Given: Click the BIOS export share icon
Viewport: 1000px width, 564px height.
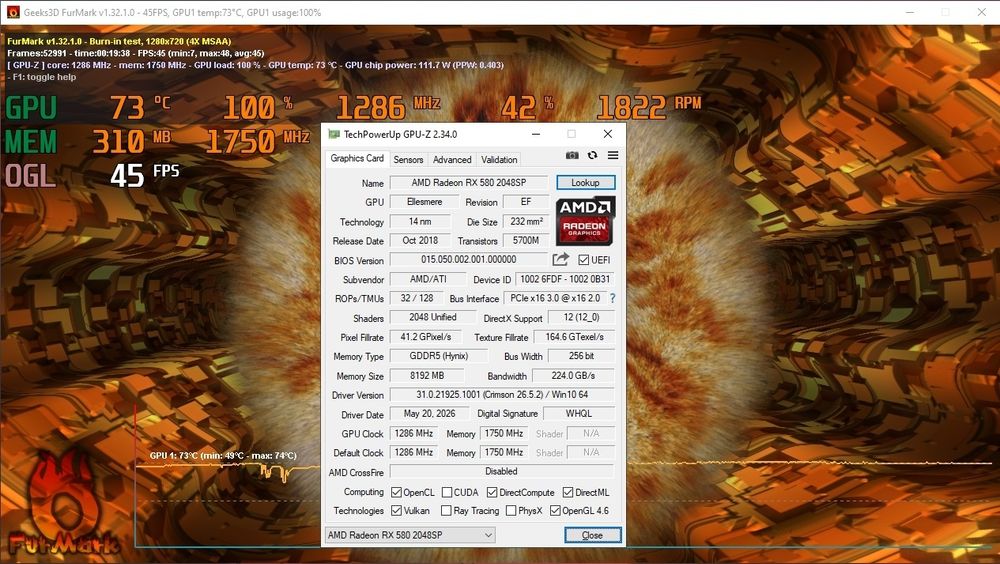Looking at the screenshot, I should click(561, 259).
